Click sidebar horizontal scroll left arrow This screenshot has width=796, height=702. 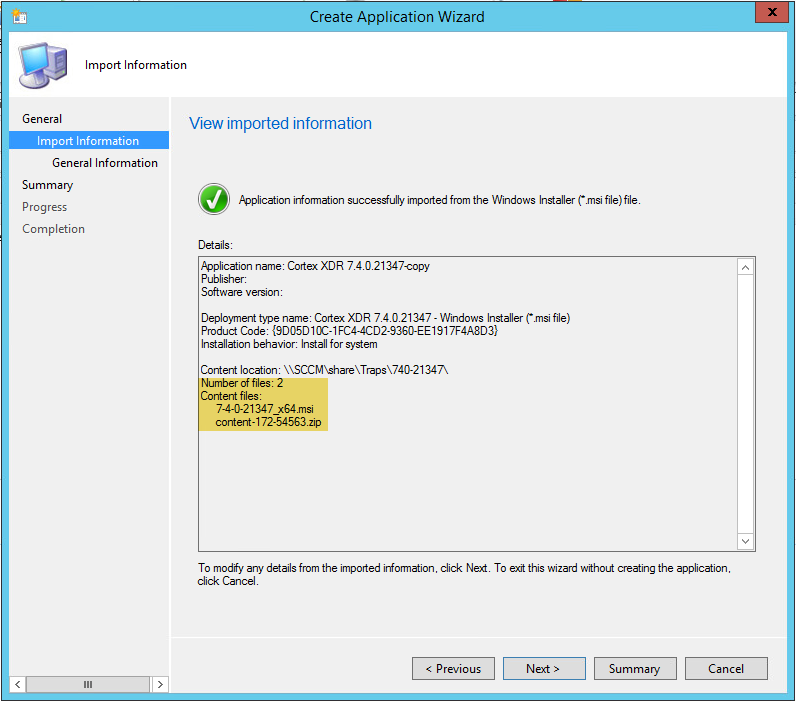tap(17, 684)
